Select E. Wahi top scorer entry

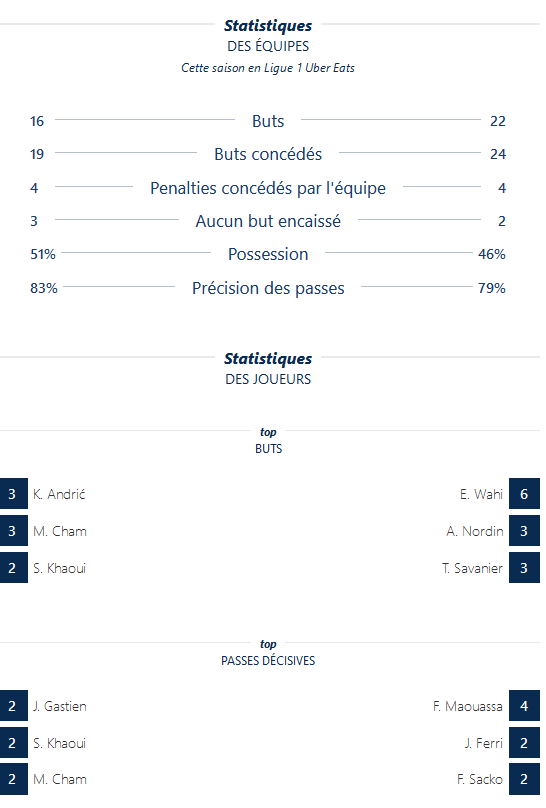[x=481, y=494]
